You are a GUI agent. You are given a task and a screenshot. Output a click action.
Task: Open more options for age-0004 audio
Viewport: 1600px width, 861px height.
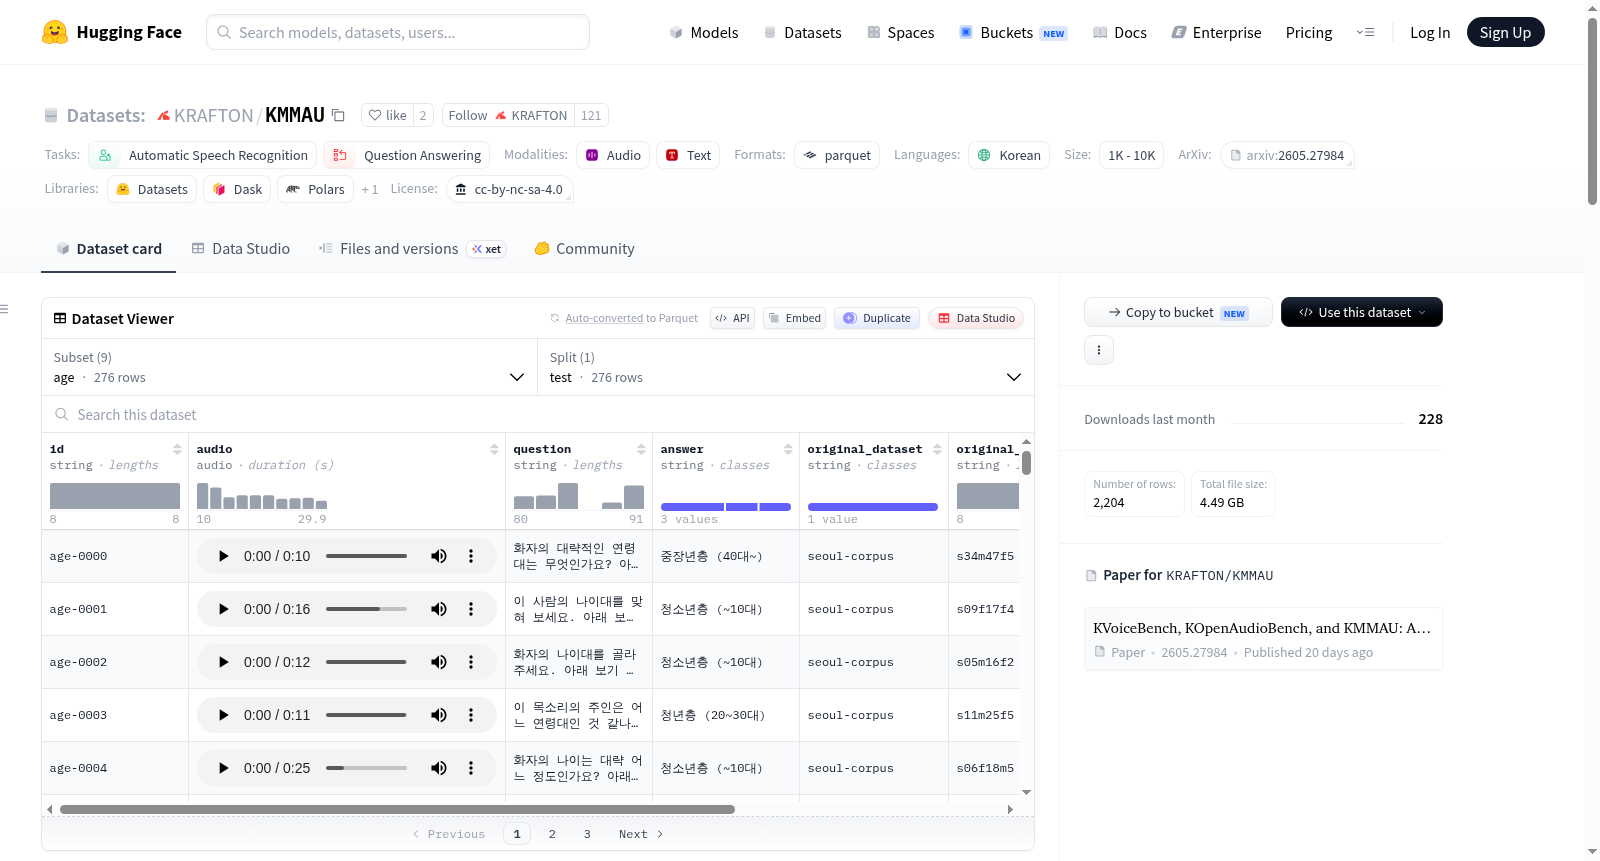pos(471,768)
